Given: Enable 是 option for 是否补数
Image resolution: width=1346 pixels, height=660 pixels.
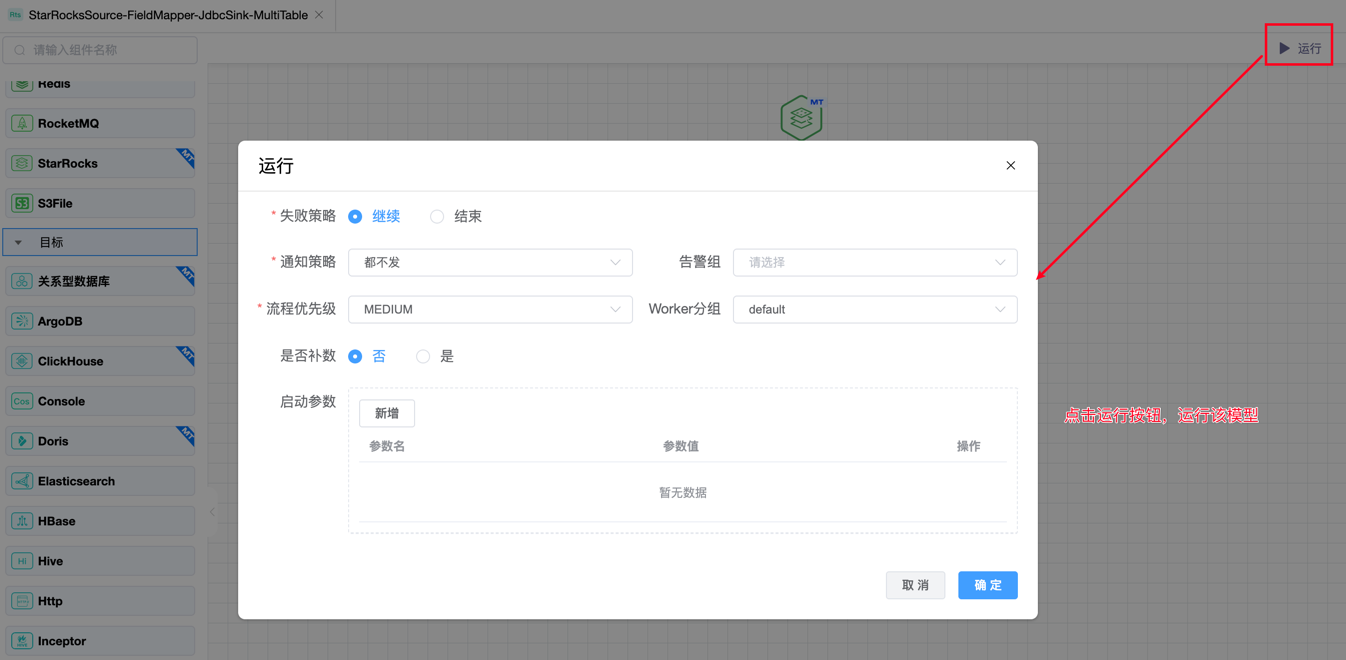Looking at the screenshot, I should 423,356.
